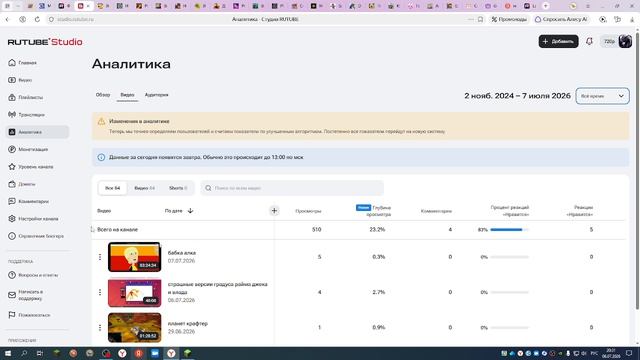Open the Видео section in the sidebar
Screen dimensions: 640x360
click(20, 80)
